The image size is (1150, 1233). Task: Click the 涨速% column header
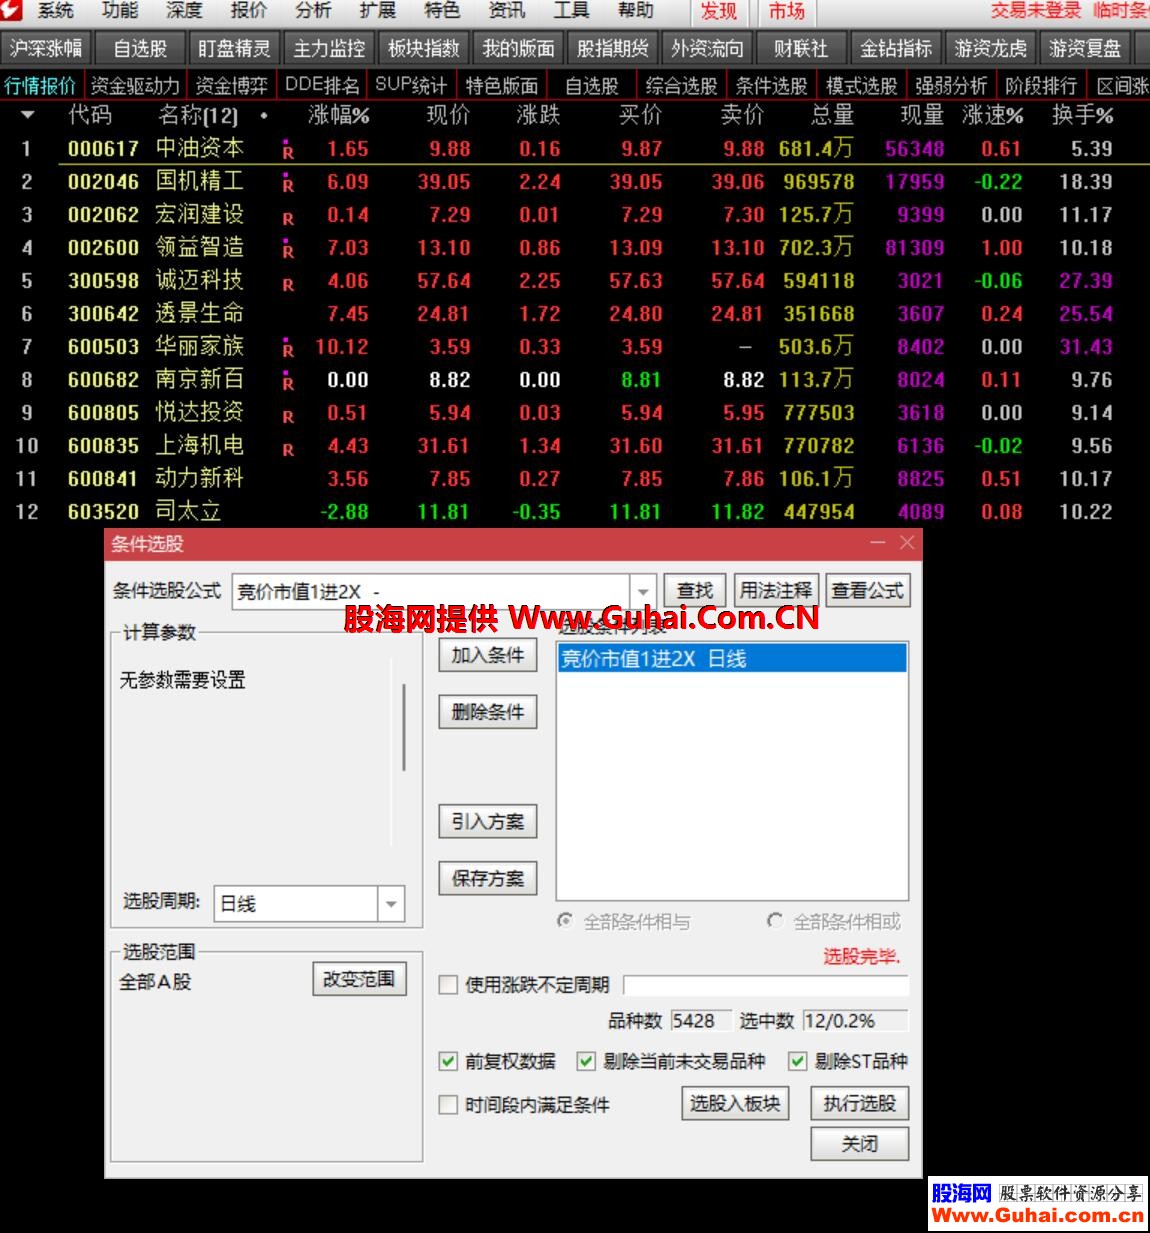pyautogui.click(x=992, y=116)
